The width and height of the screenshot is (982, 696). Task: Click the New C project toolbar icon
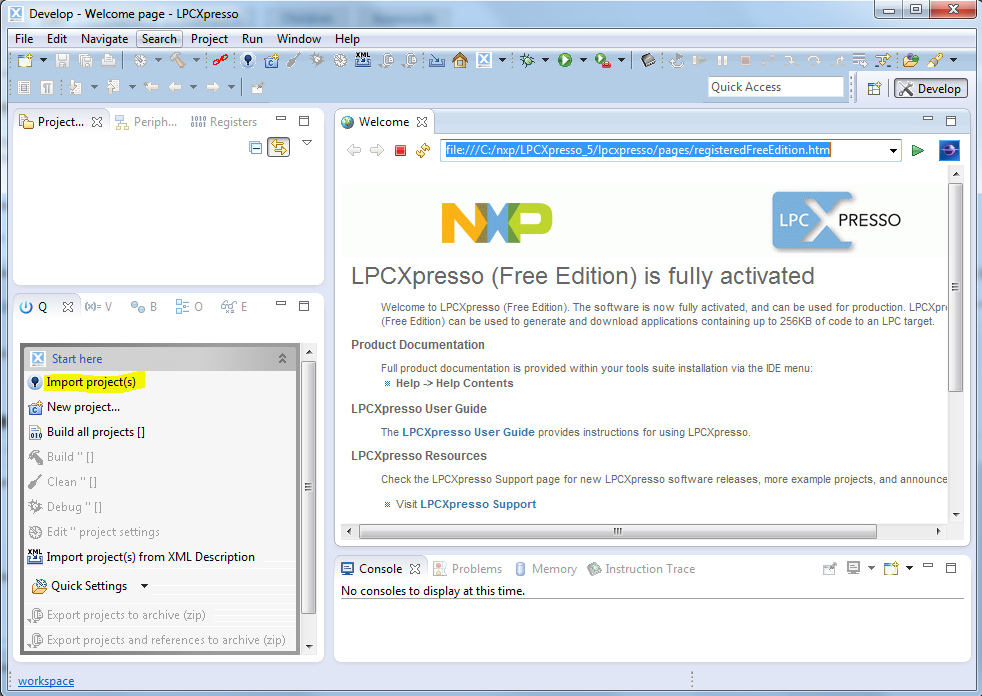click(271, 60)
